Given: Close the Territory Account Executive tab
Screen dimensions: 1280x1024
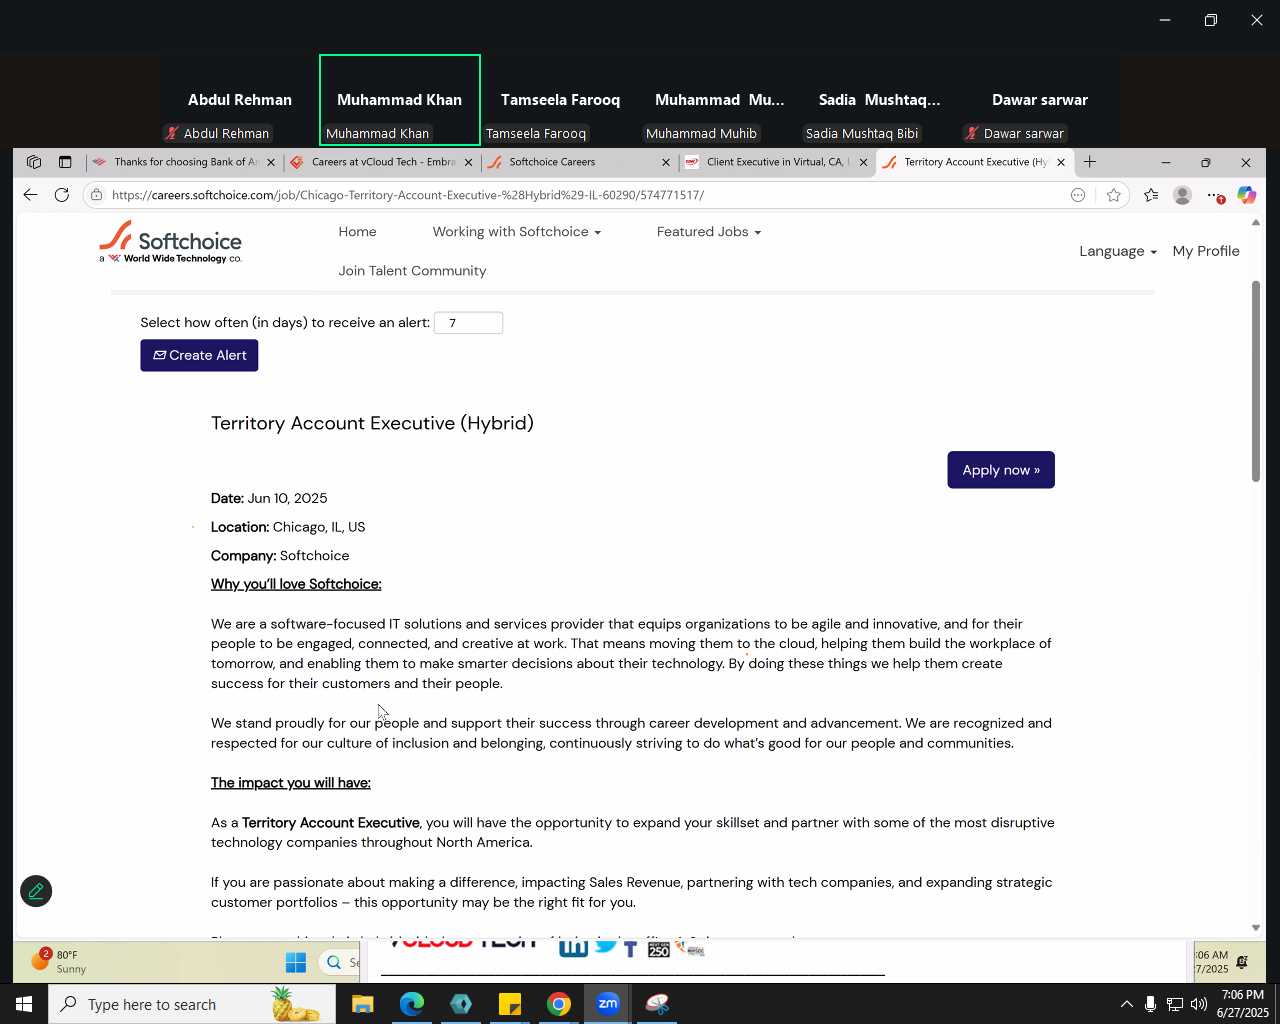Looking at the screenshot, I should click(1061, 162).
